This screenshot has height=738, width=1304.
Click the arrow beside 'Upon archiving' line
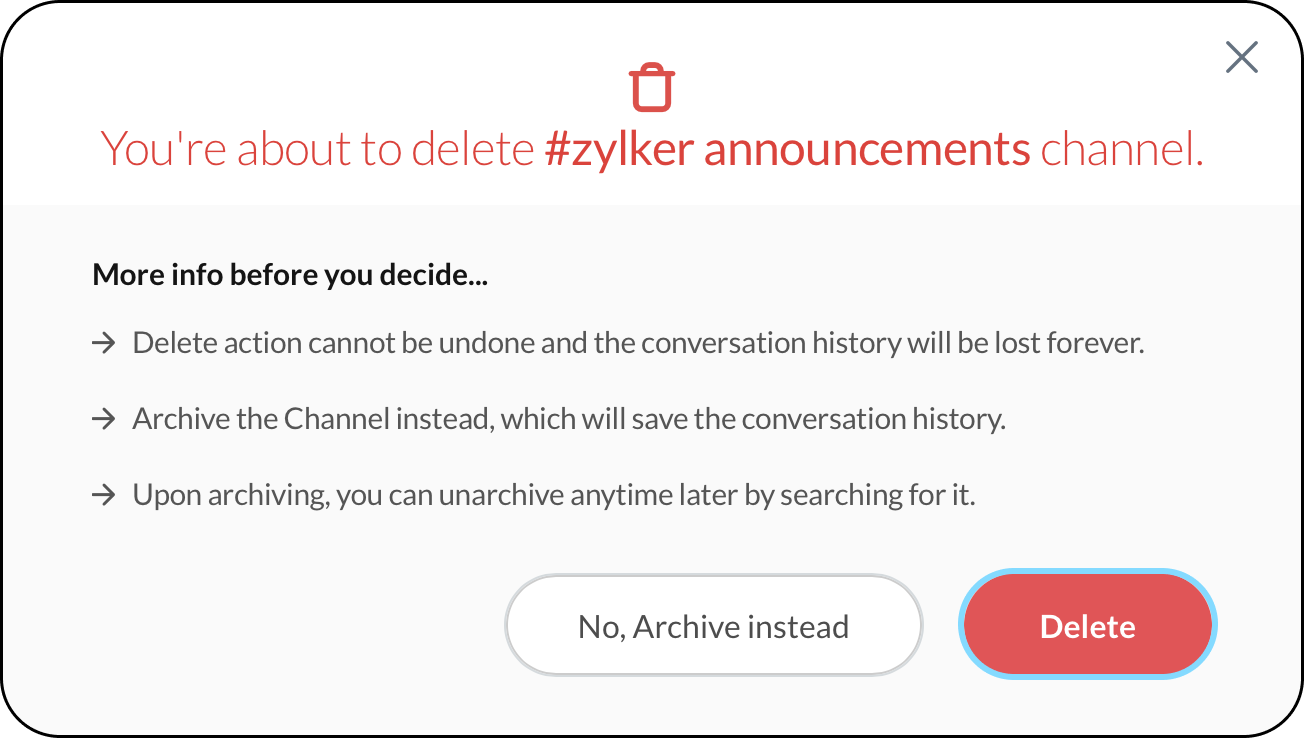click(104, 495)
